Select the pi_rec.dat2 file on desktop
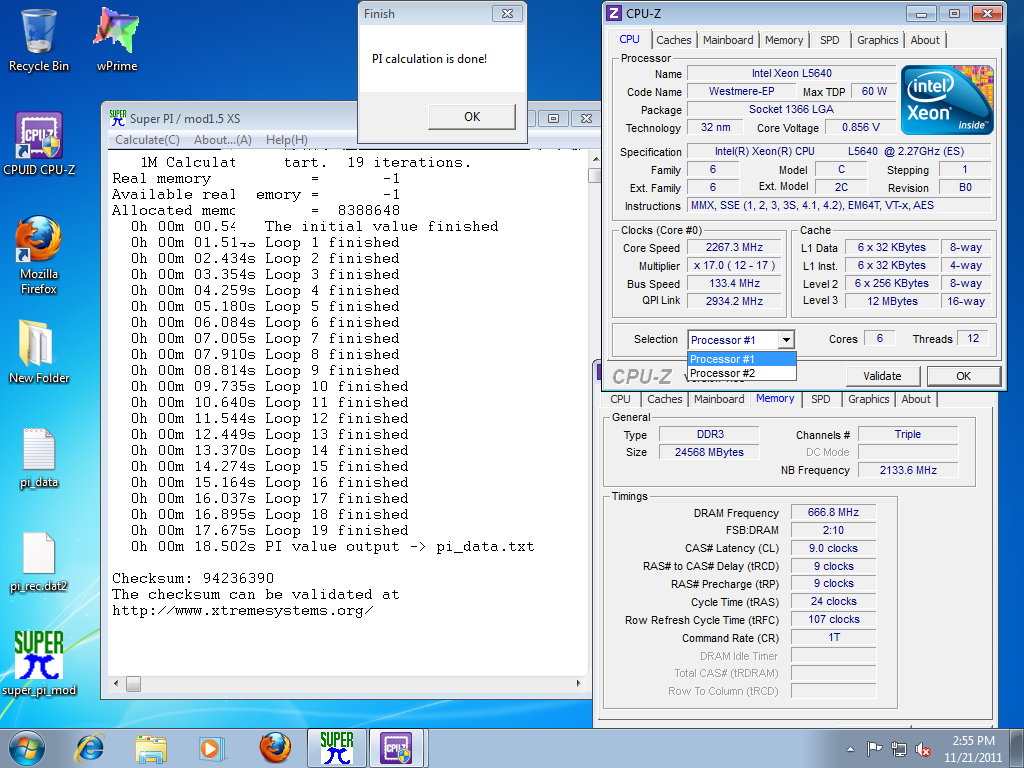This screenshot has height=768, width=1024. point(39,562)
